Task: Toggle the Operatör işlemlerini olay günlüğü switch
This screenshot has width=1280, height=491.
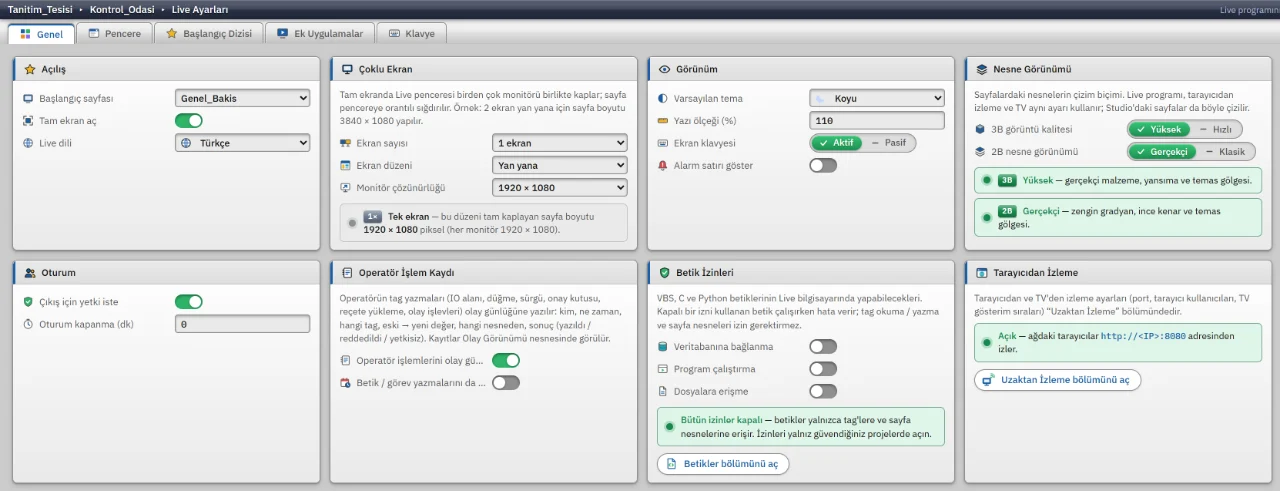Action: pos(506,360)
